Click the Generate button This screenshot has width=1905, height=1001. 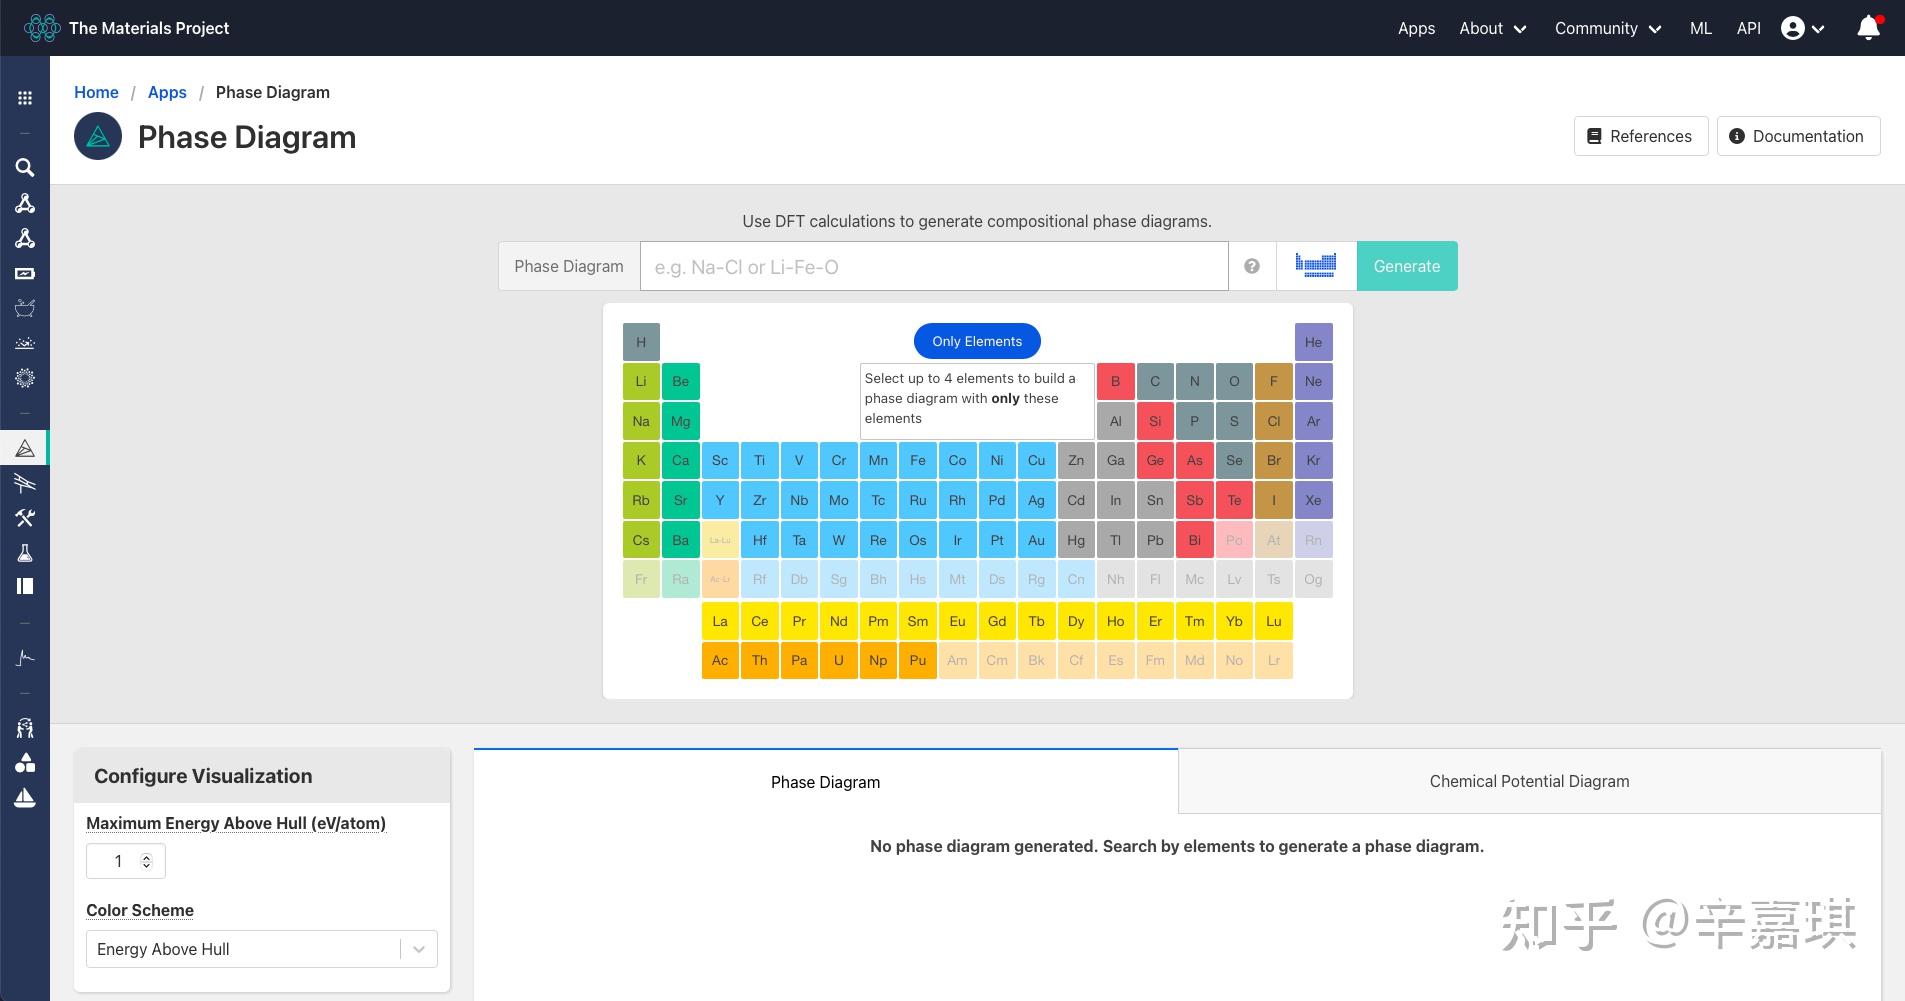[1406, 266]
